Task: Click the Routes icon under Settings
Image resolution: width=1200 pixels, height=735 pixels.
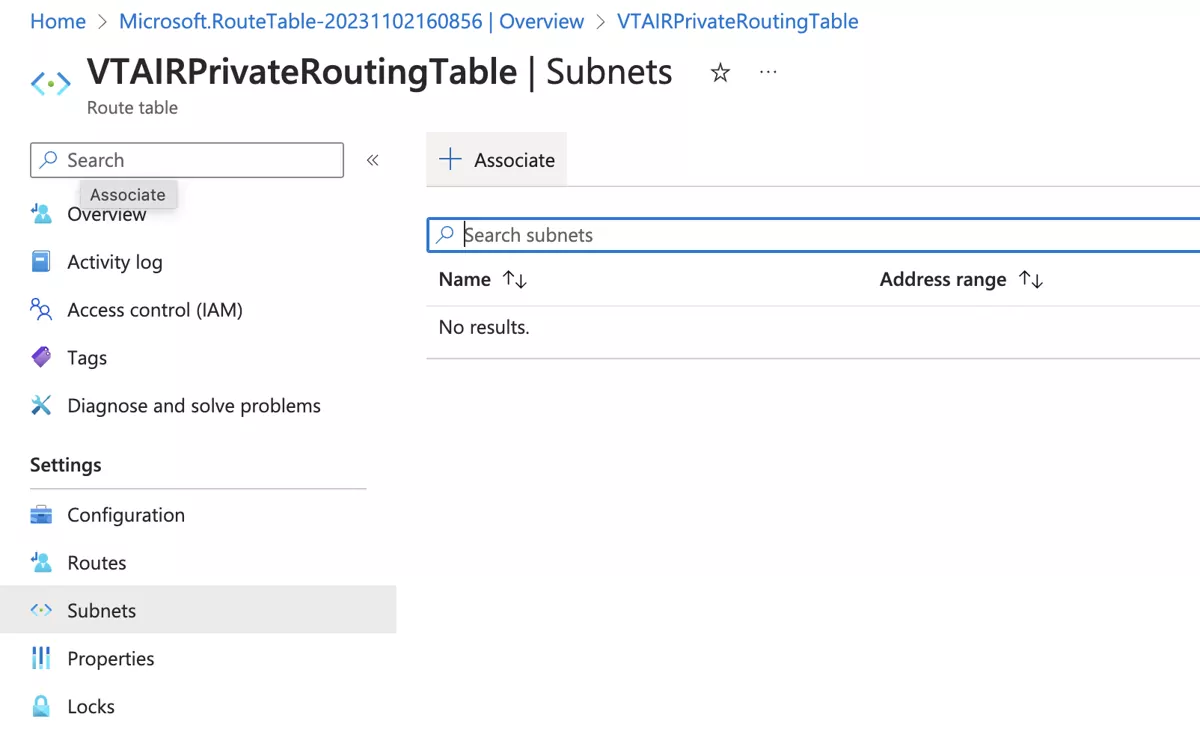Action: 41,562
